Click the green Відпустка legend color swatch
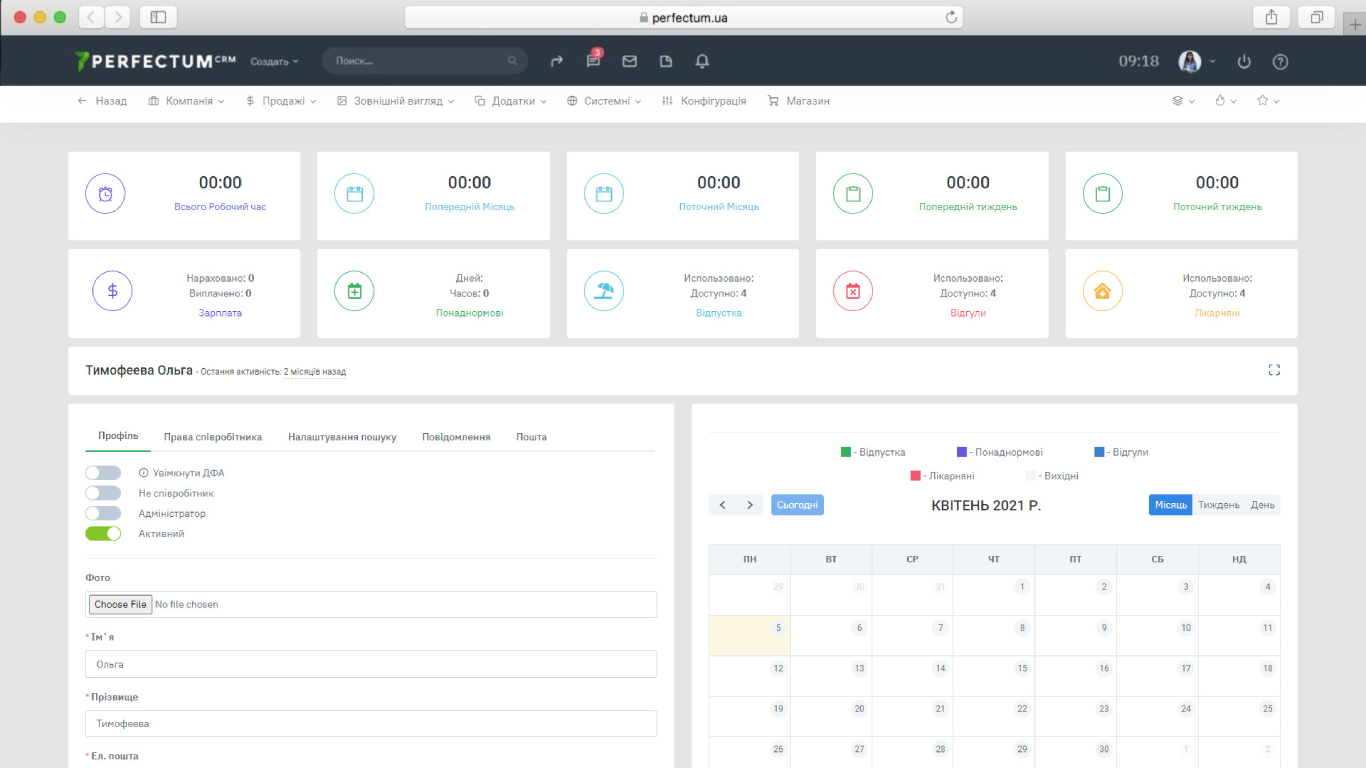The image size is (1366, 768). point(846,452)
